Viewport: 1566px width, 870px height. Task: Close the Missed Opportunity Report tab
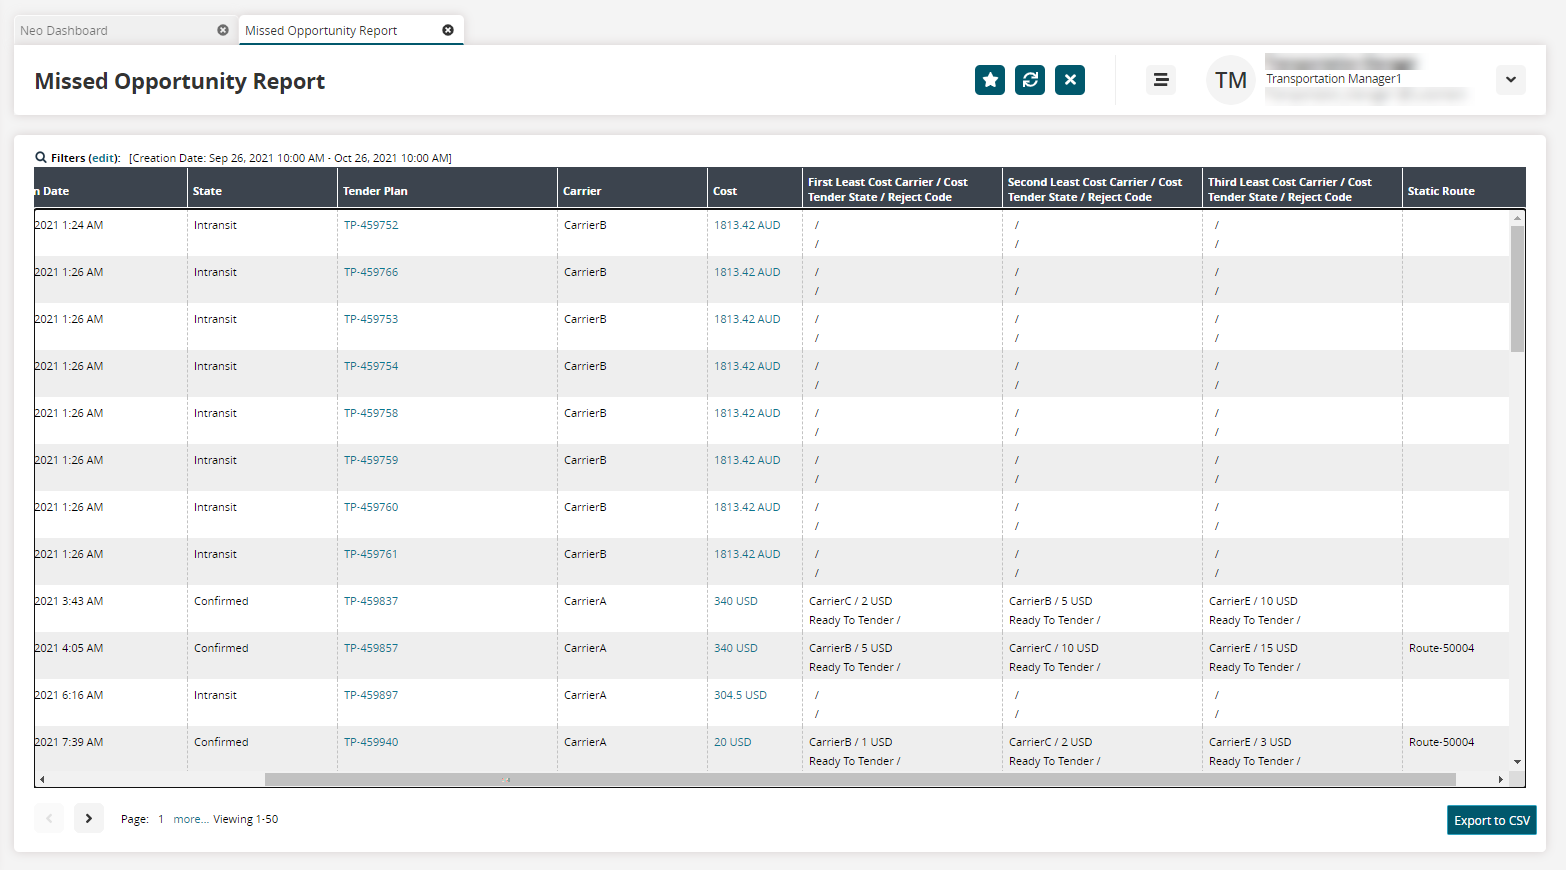[448, 30]
